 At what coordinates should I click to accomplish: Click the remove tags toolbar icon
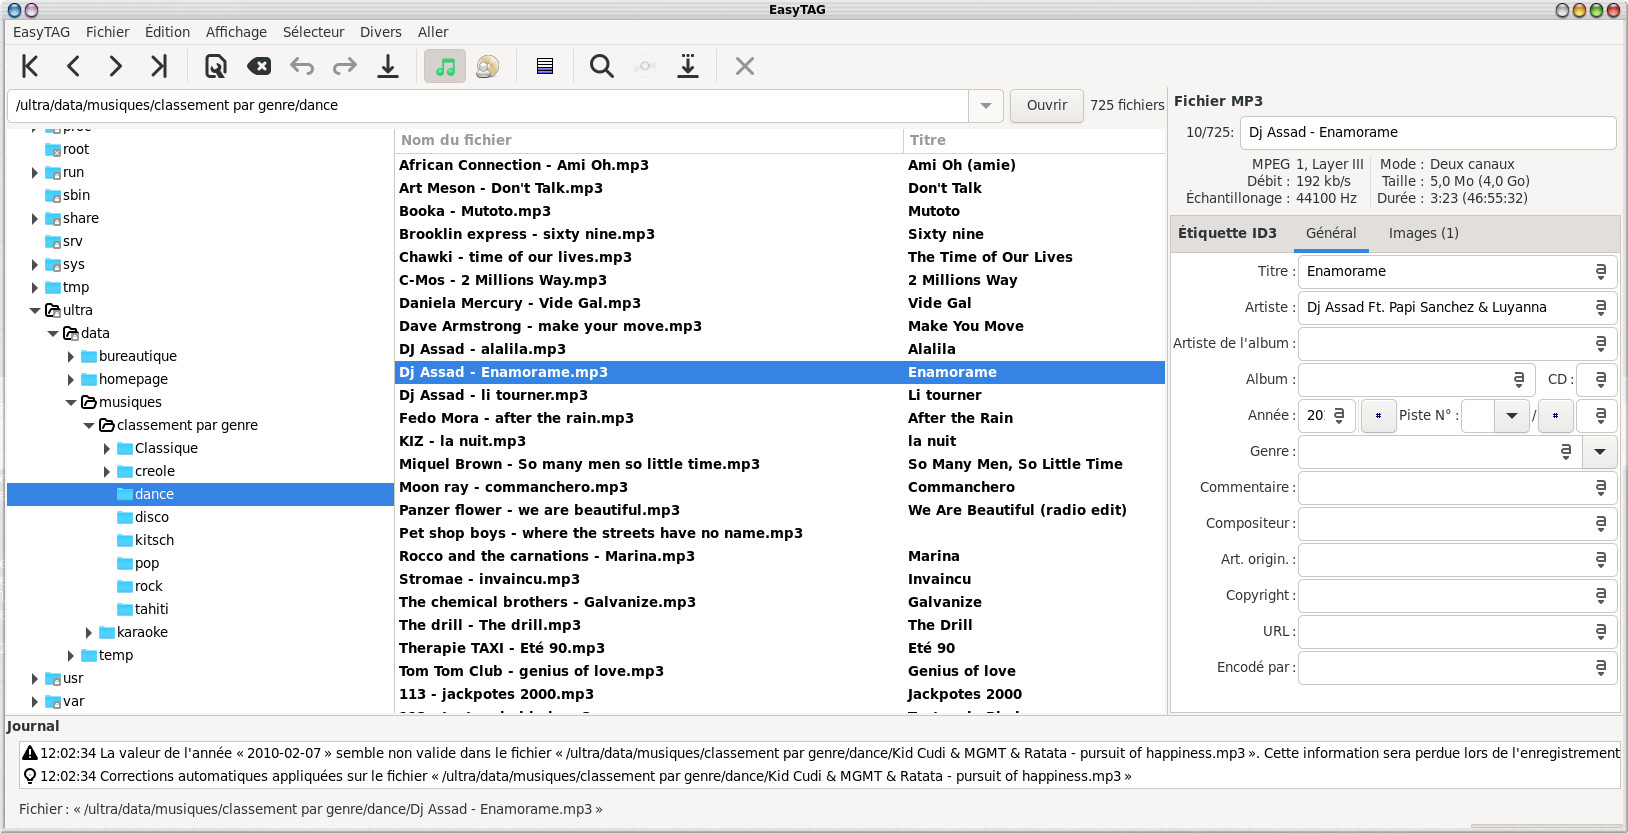pos(259,66)
